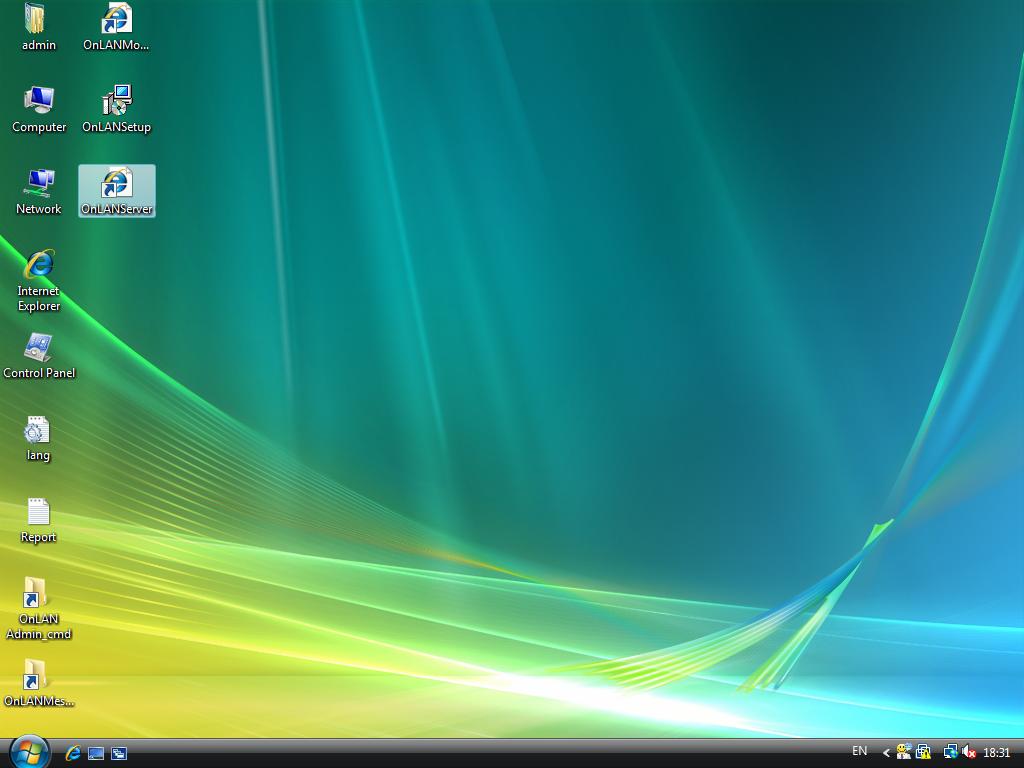The image size is (1024, 768).
Task: Click Show Desktop in Quick Launch
Action: [96, 753]
